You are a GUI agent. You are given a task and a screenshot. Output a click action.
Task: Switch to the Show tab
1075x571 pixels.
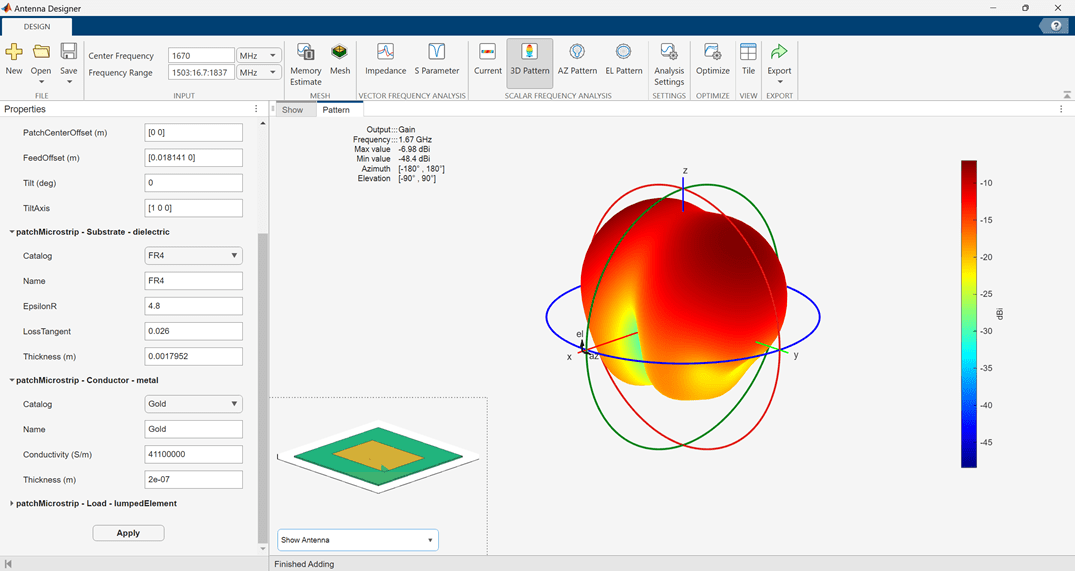click(x=292, y=109)
